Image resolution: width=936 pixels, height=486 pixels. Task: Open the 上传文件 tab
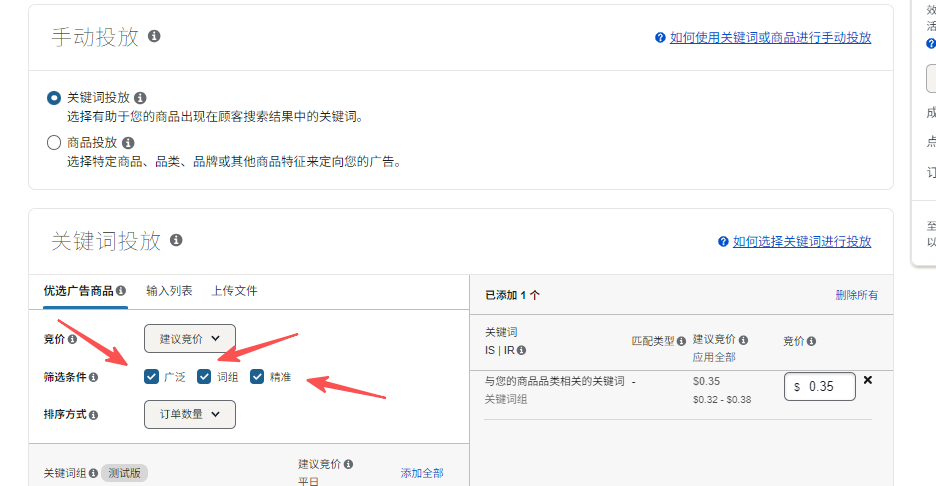coord(234,291)
